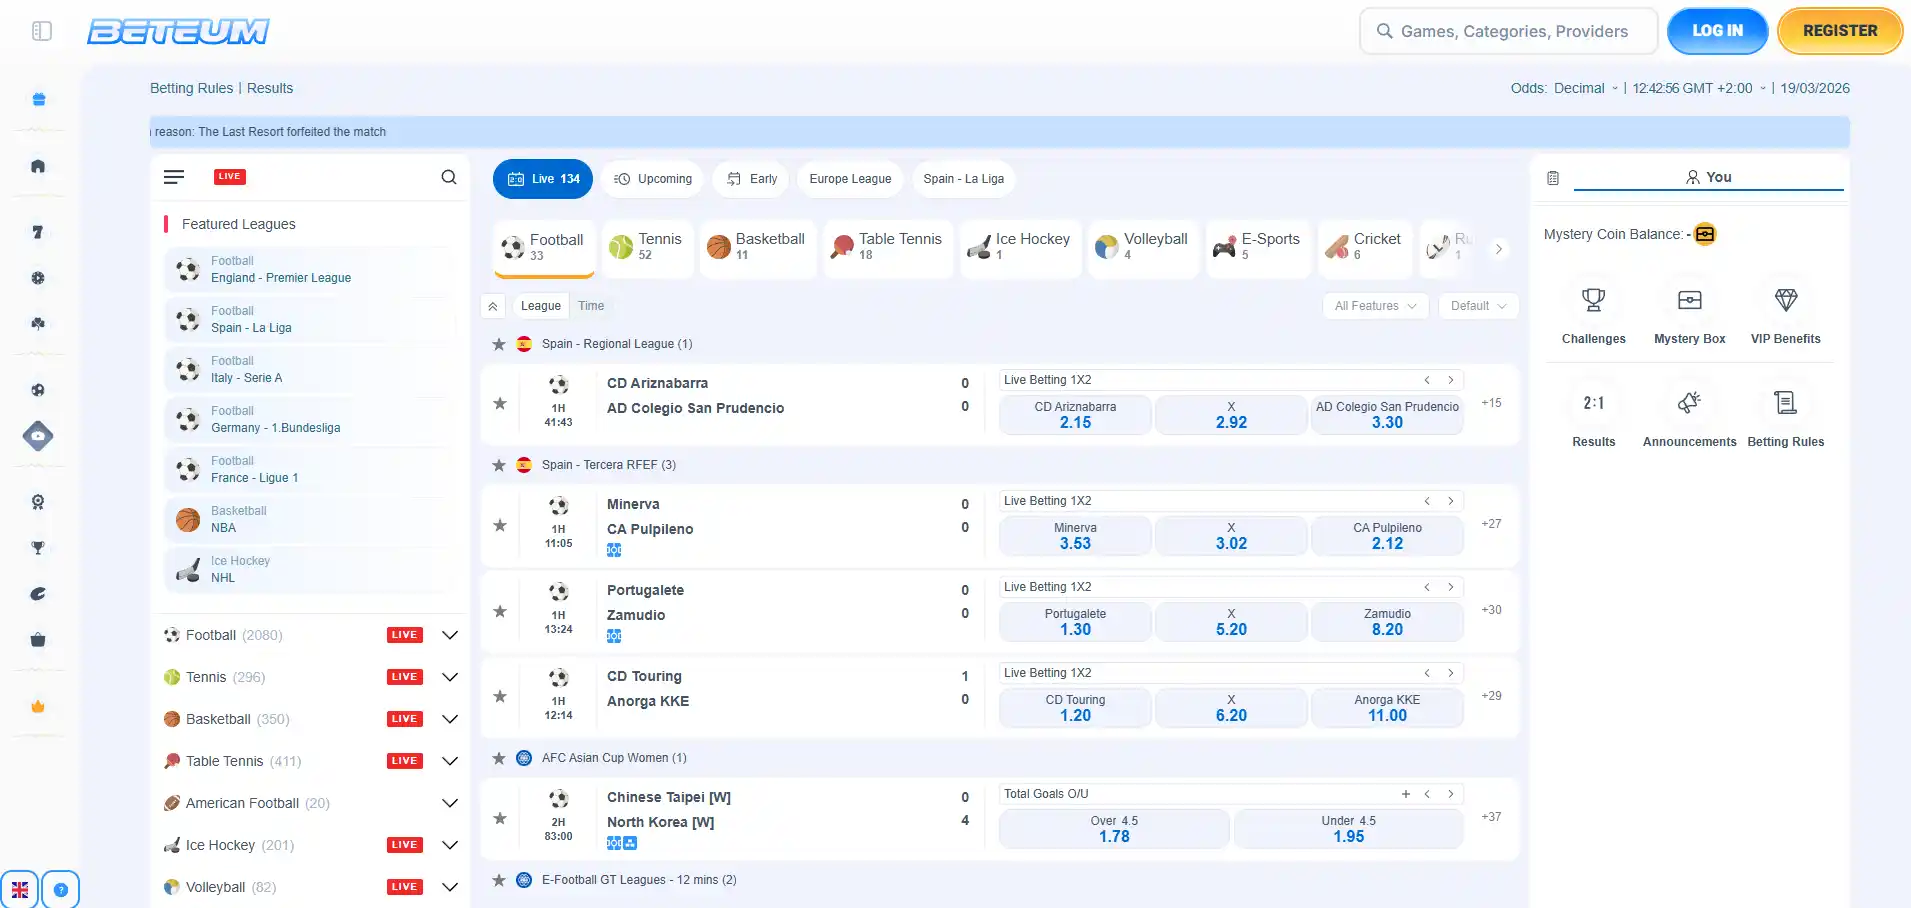Favorite the Spain - Regional League star
The image size is (1911, 908).
(x=499, y=344)
